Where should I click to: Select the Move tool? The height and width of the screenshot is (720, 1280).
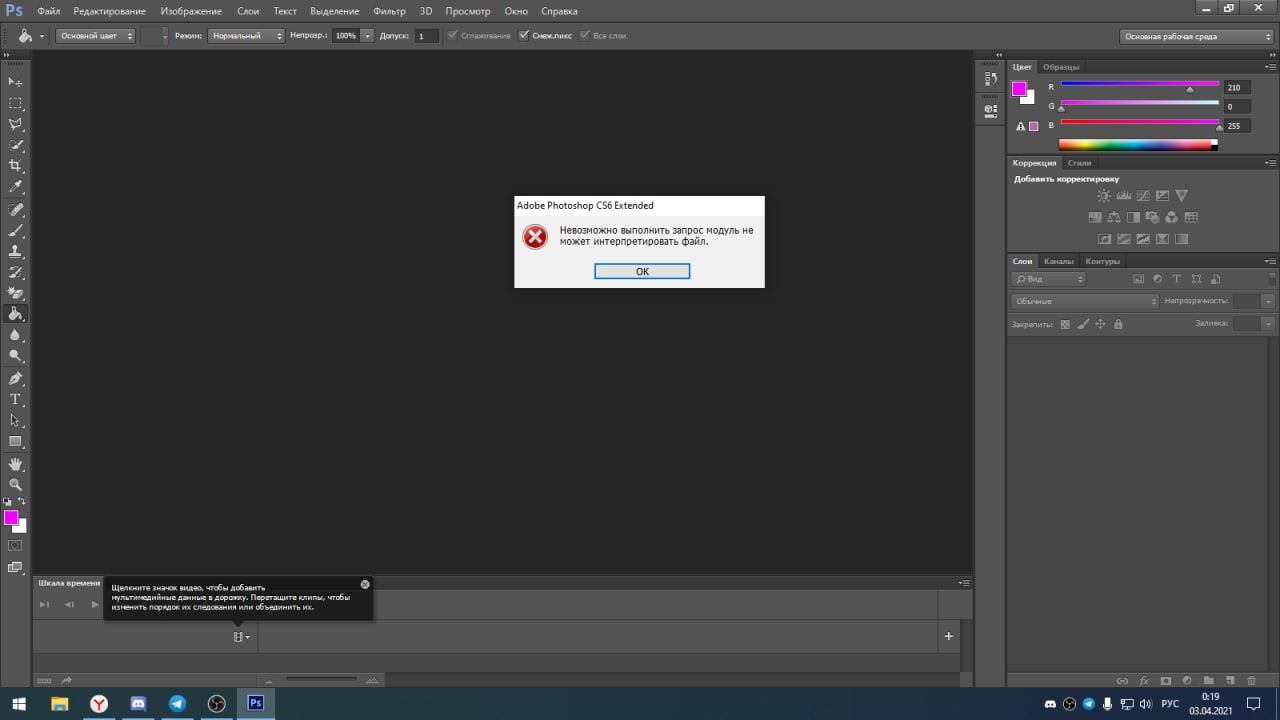15,81
